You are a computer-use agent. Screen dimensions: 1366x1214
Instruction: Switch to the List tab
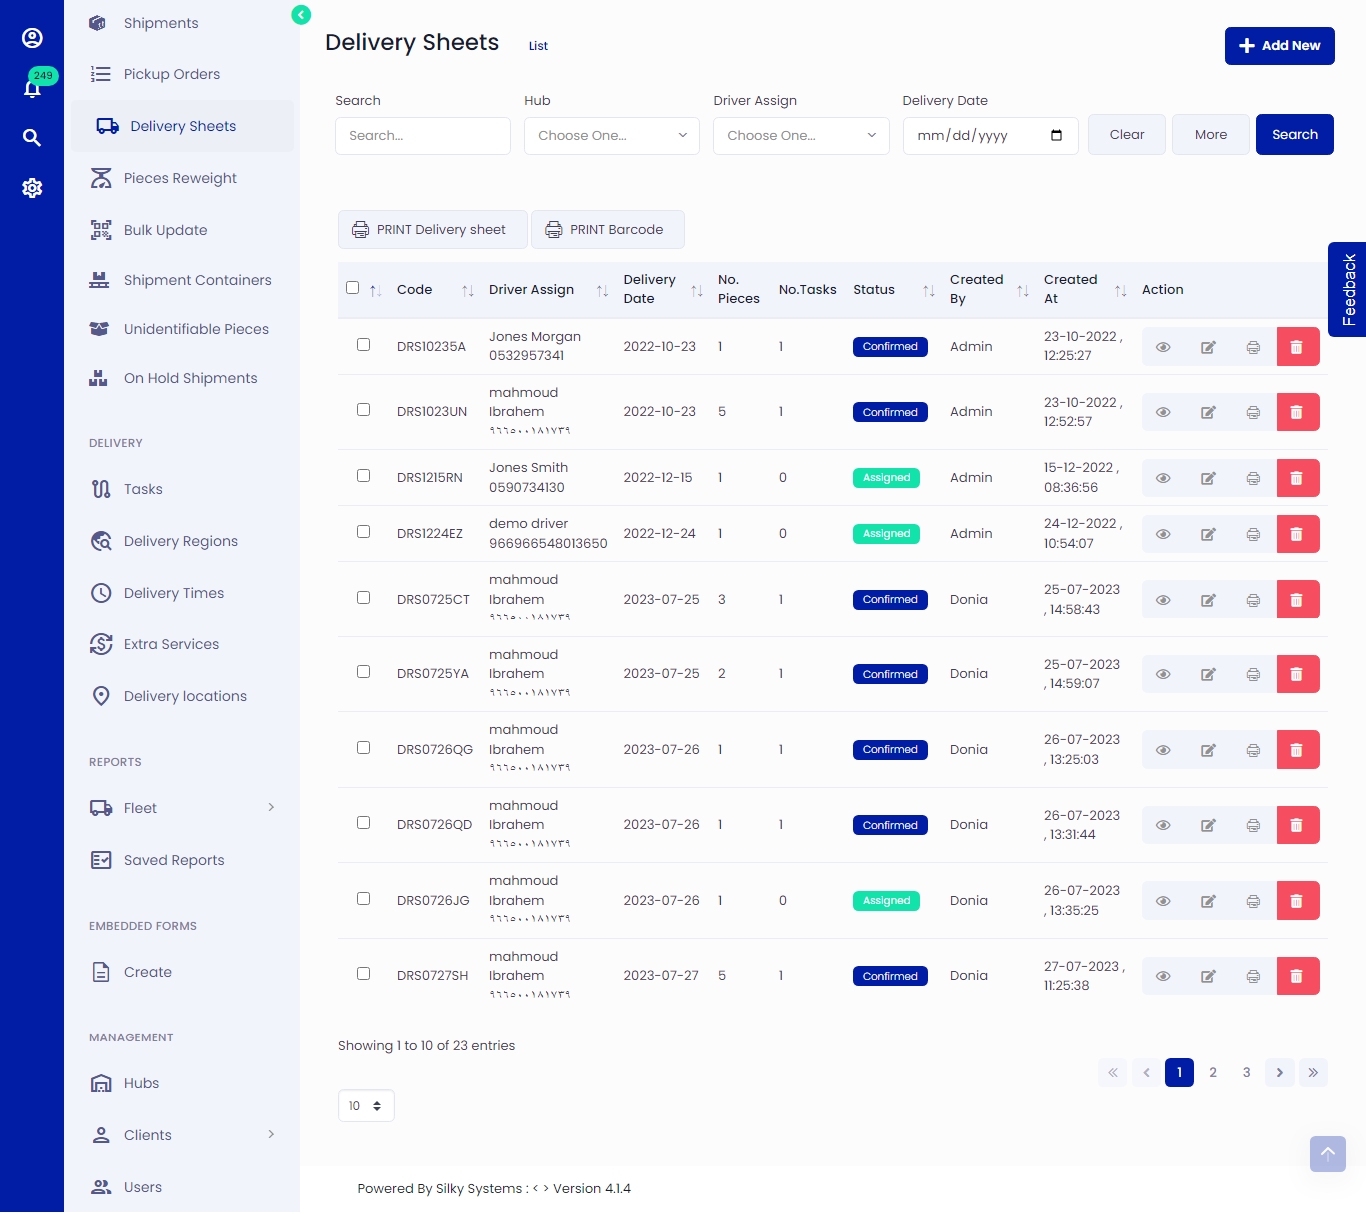538,45
